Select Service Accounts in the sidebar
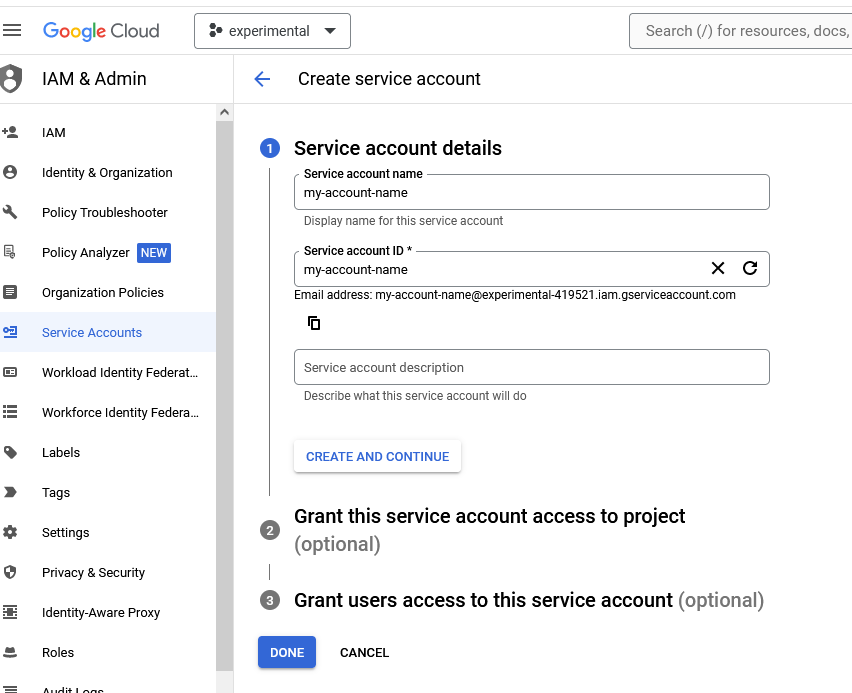 click(x=90, y=332)
